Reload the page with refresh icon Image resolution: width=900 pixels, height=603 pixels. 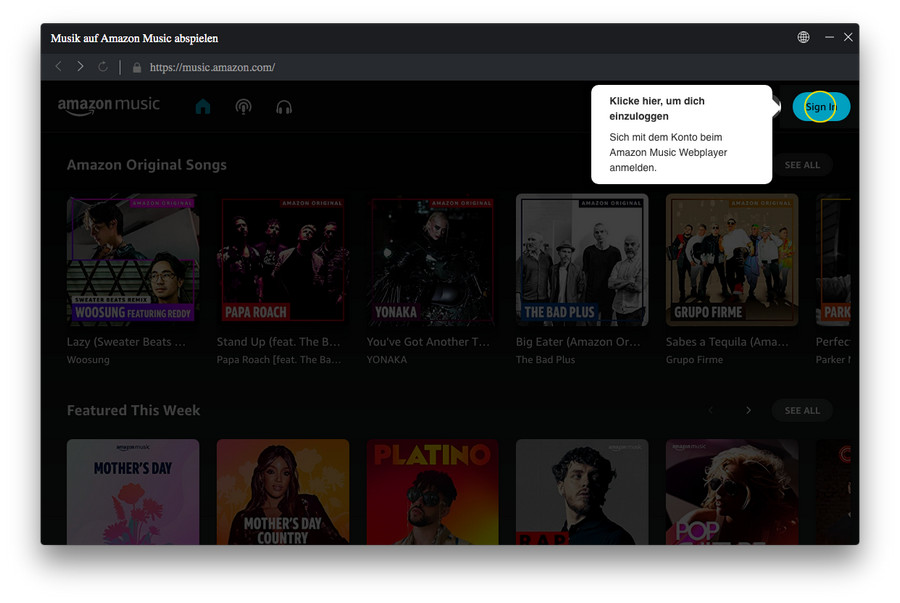103,67
